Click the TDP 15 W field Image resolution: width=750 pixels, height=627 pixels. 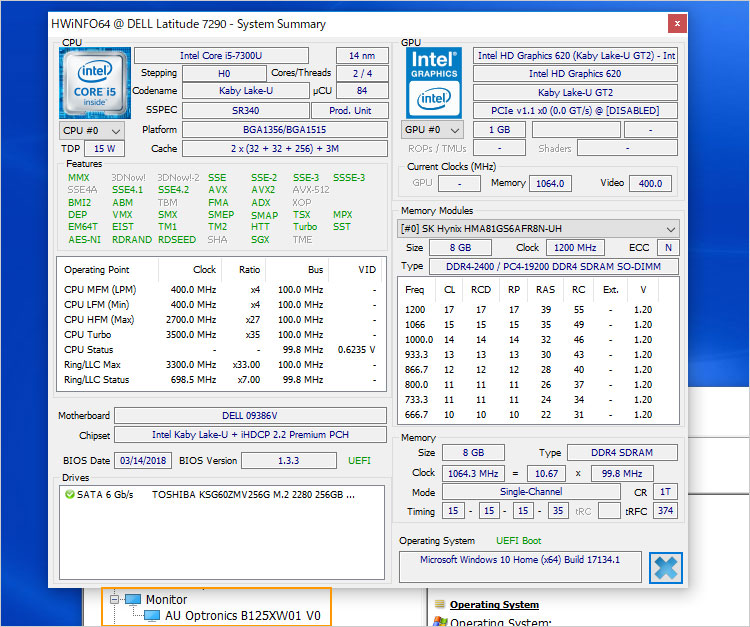click(x=104, y=149)
